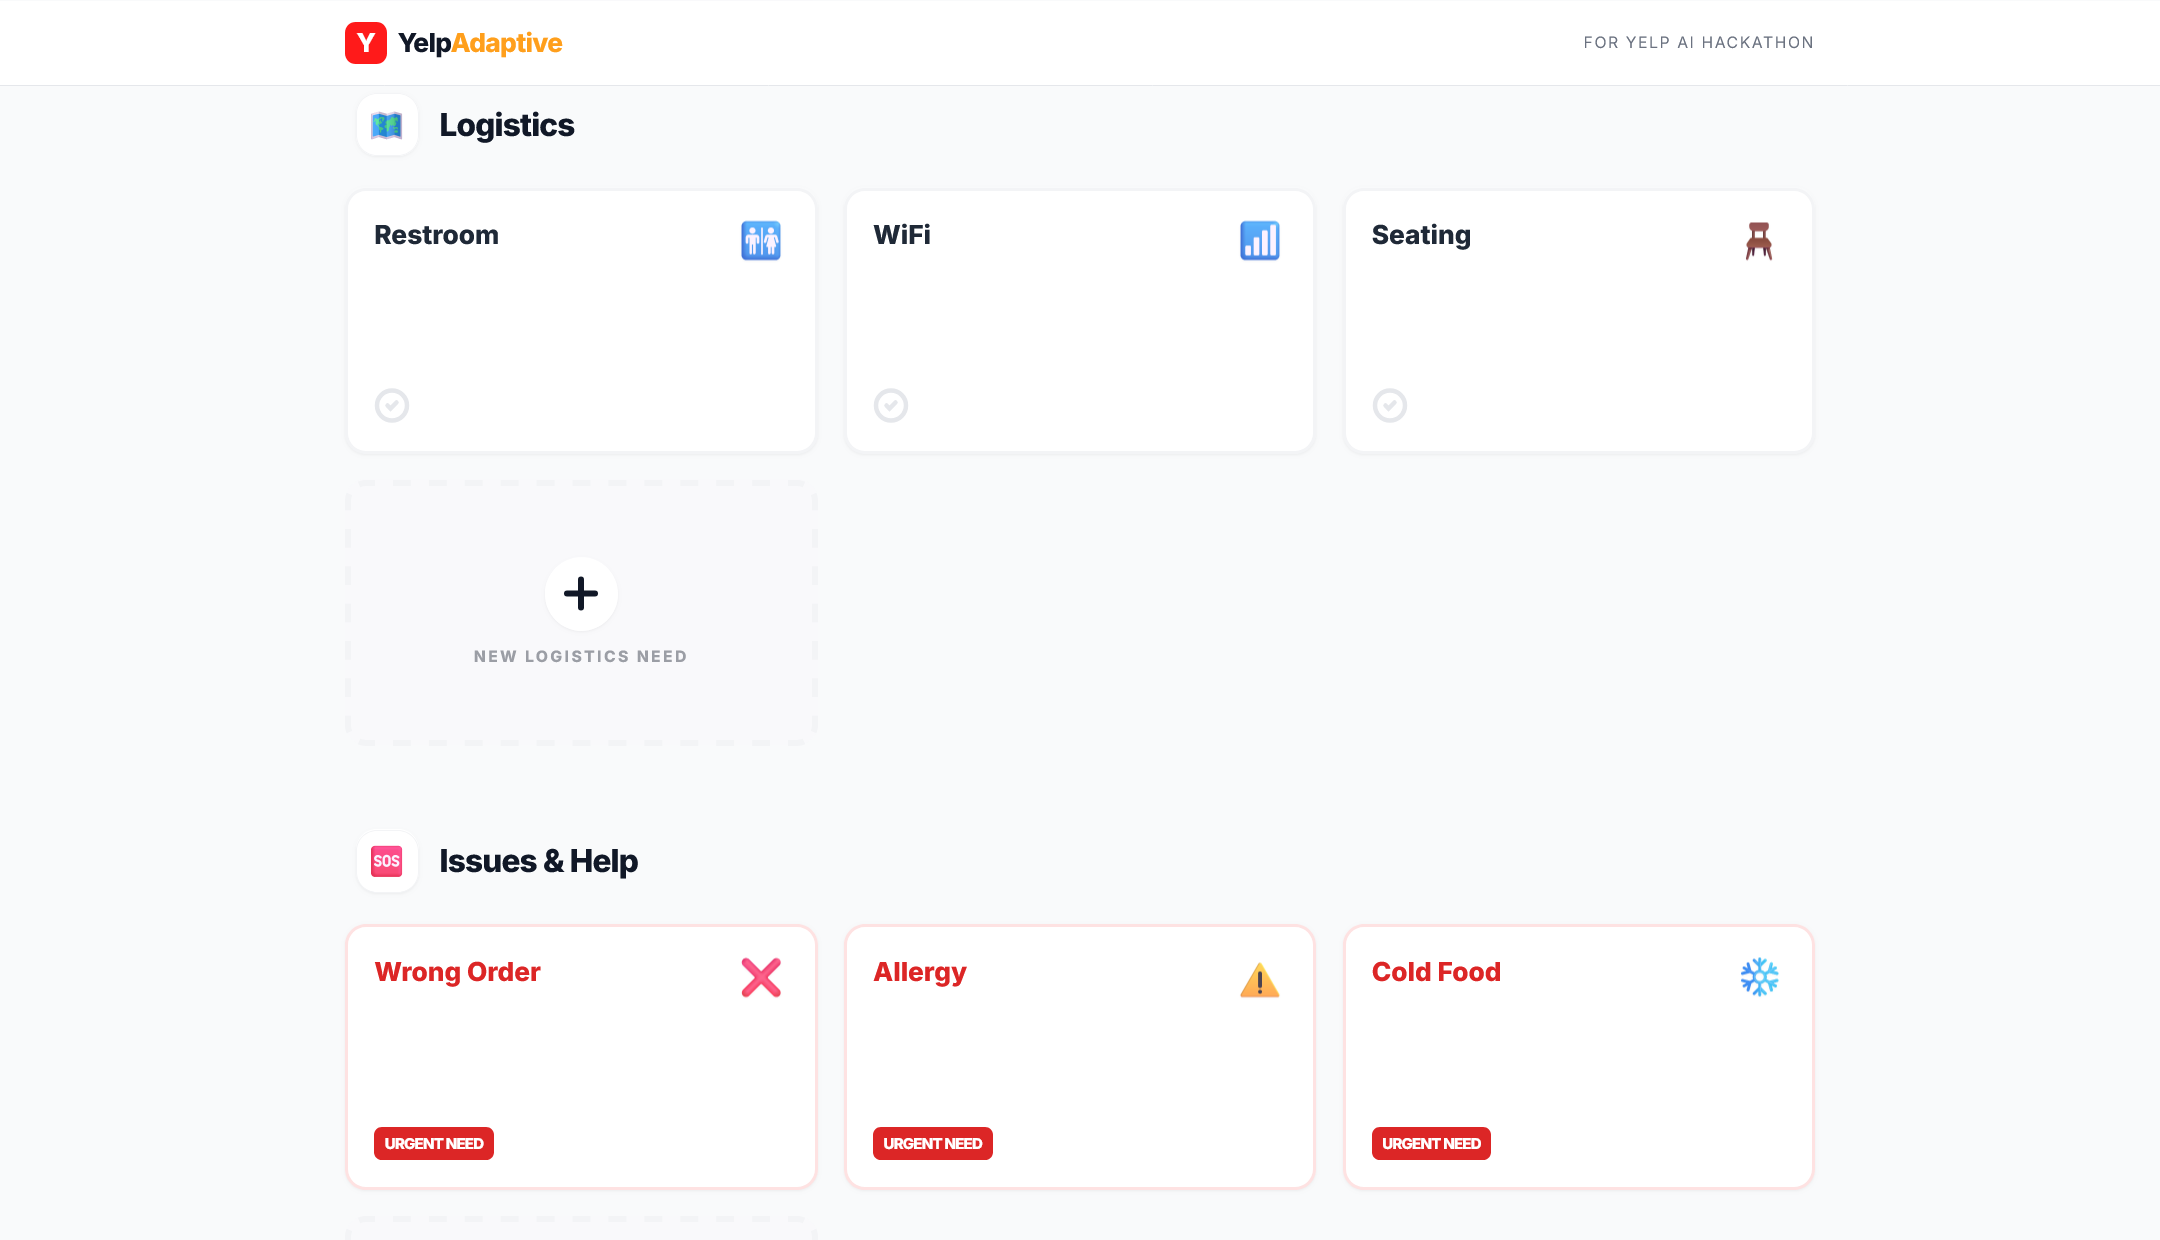Click the red X Wrong Order icon
The width and height of the screenshot is (2160, 1240).
coord(760,978)
